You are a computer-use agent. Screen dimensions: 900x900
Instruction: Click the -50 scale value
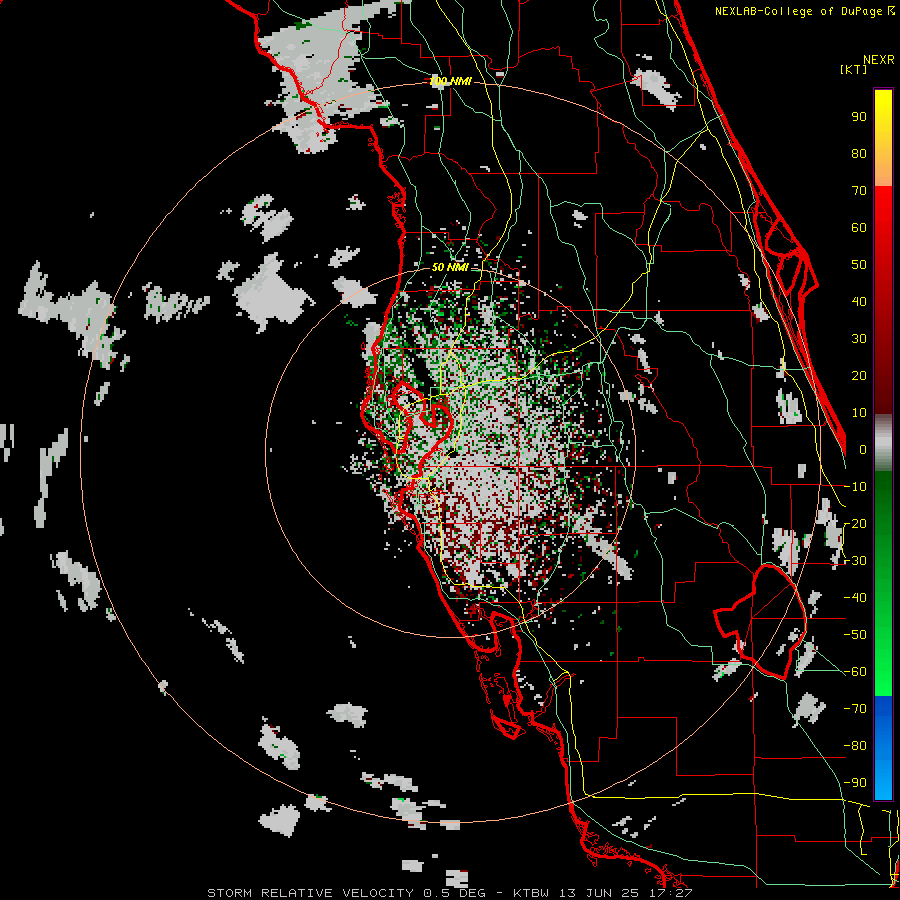pyautogui.click(x=855, y=635)
